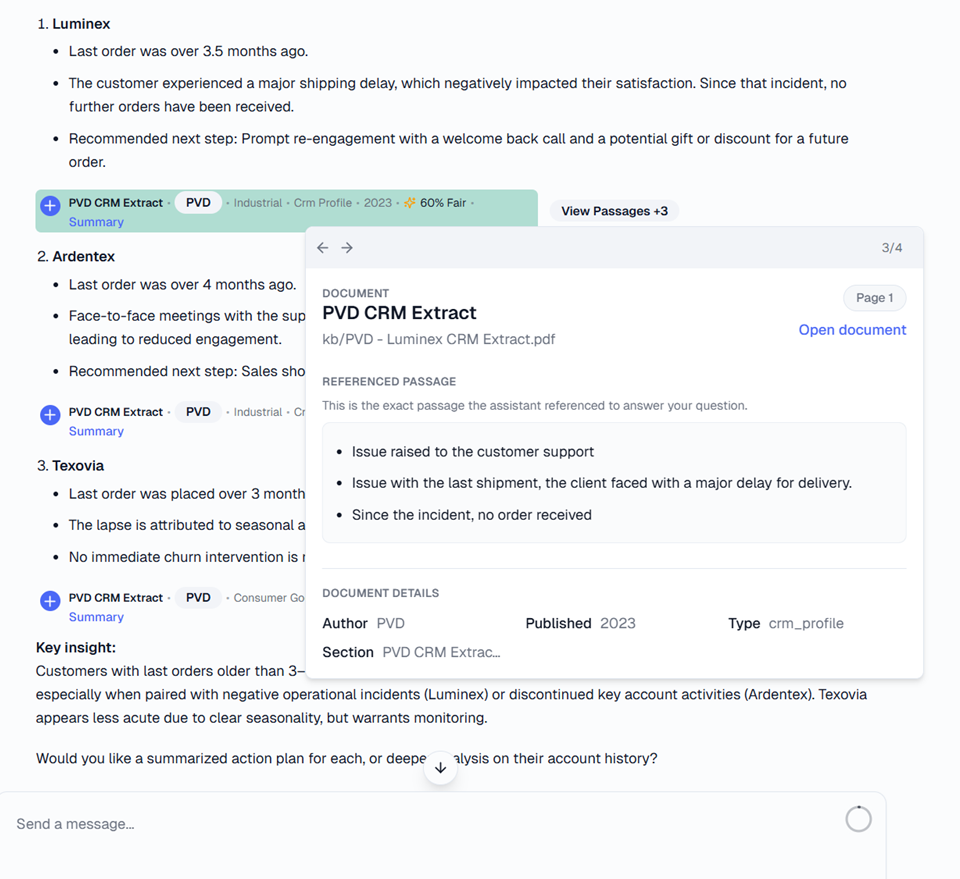Click the Open document link

point(852,329)
